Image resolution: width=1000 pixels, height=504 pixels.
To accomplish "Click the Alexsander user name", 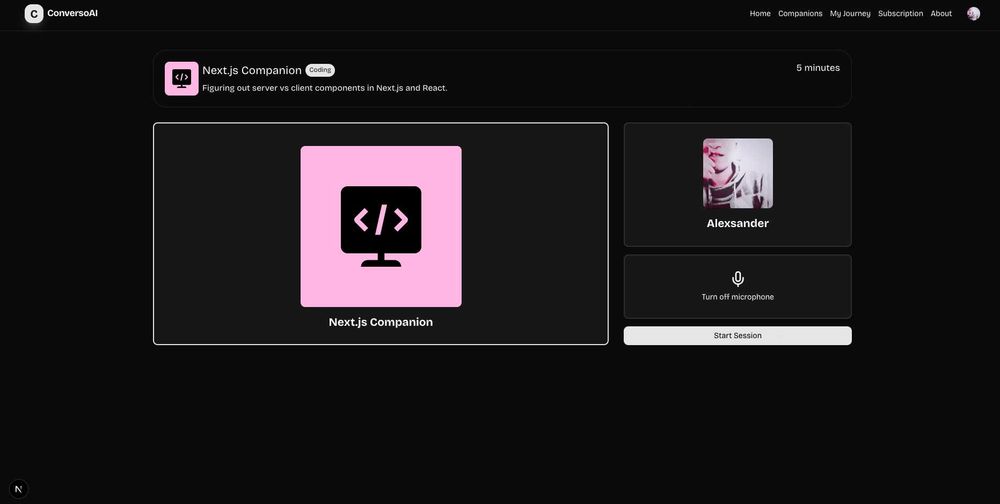I will coord(738,223).
